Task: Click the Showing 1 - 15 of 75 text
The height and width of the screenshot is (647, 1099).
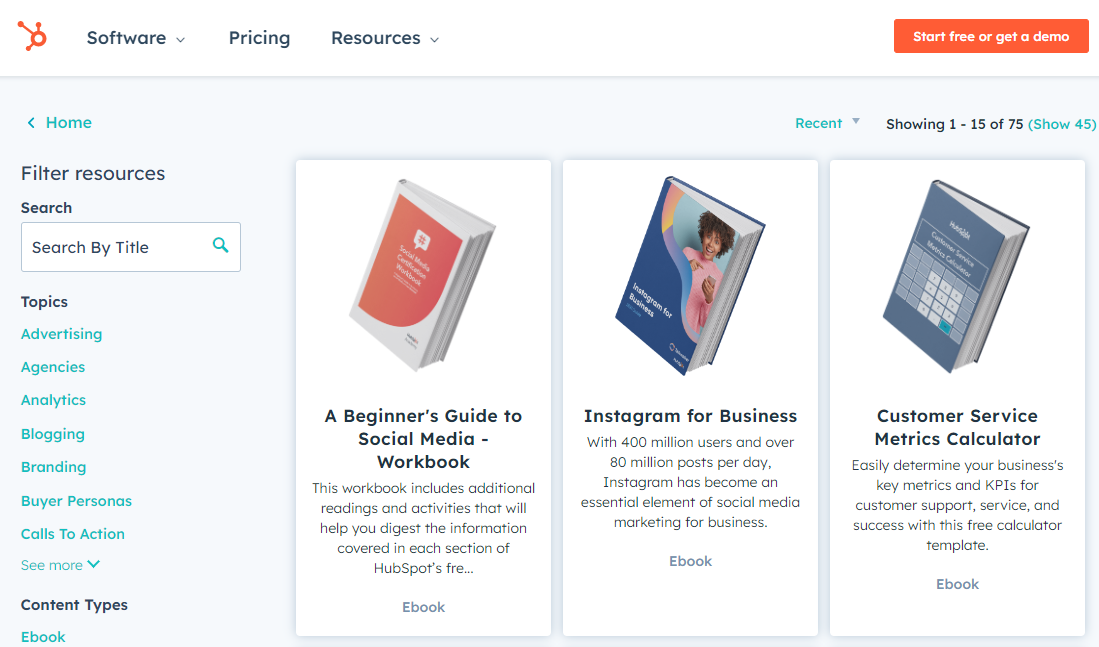Action: [955, 124]
